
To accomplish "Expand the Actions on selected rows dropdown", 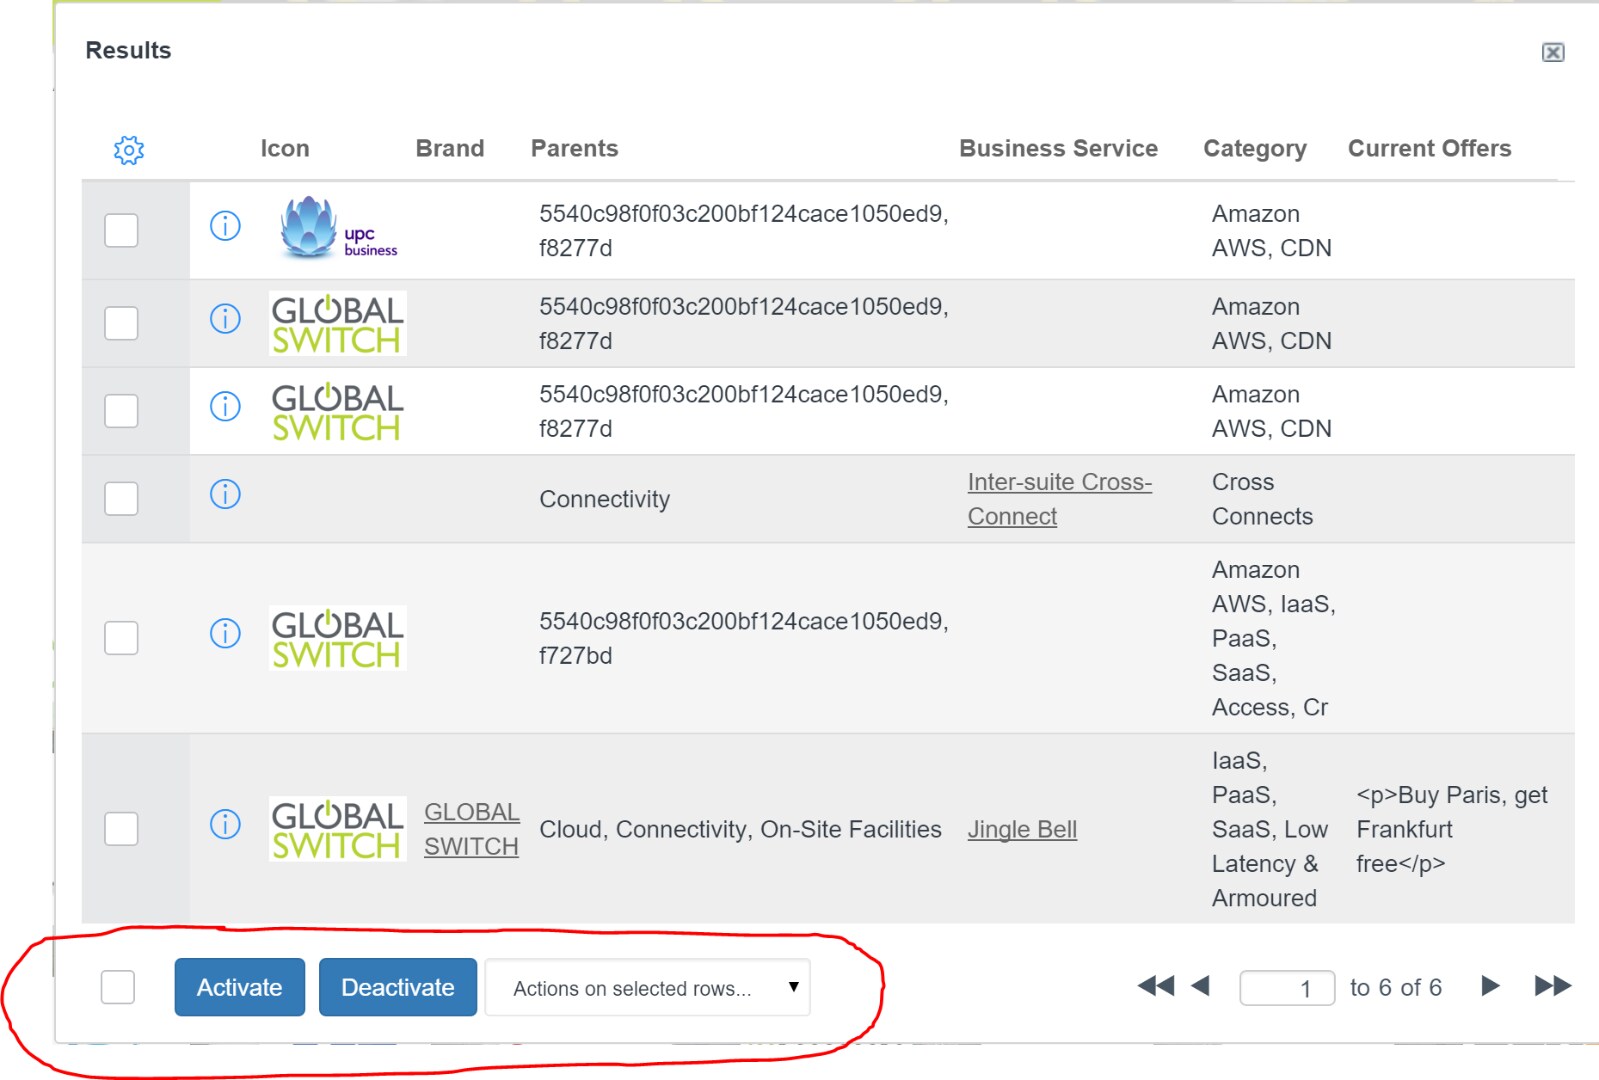I will click(647, 988).
